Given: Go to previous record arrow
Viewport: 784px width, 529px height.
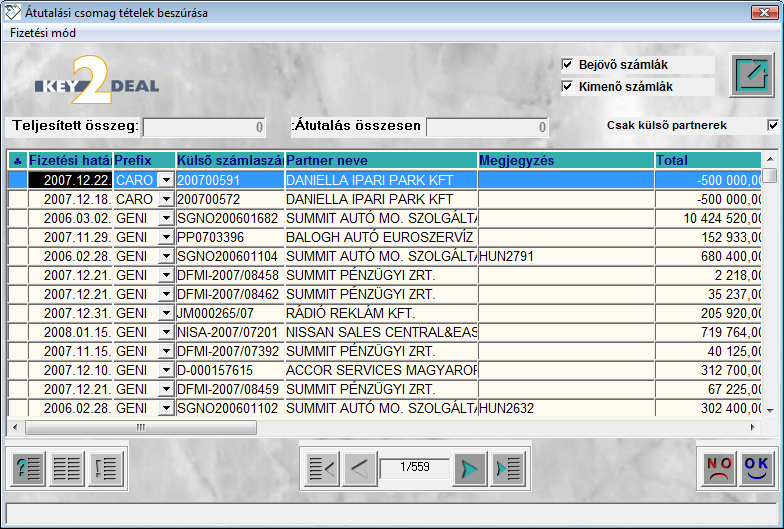Looking at the screenshot, I should pos(360,469).
